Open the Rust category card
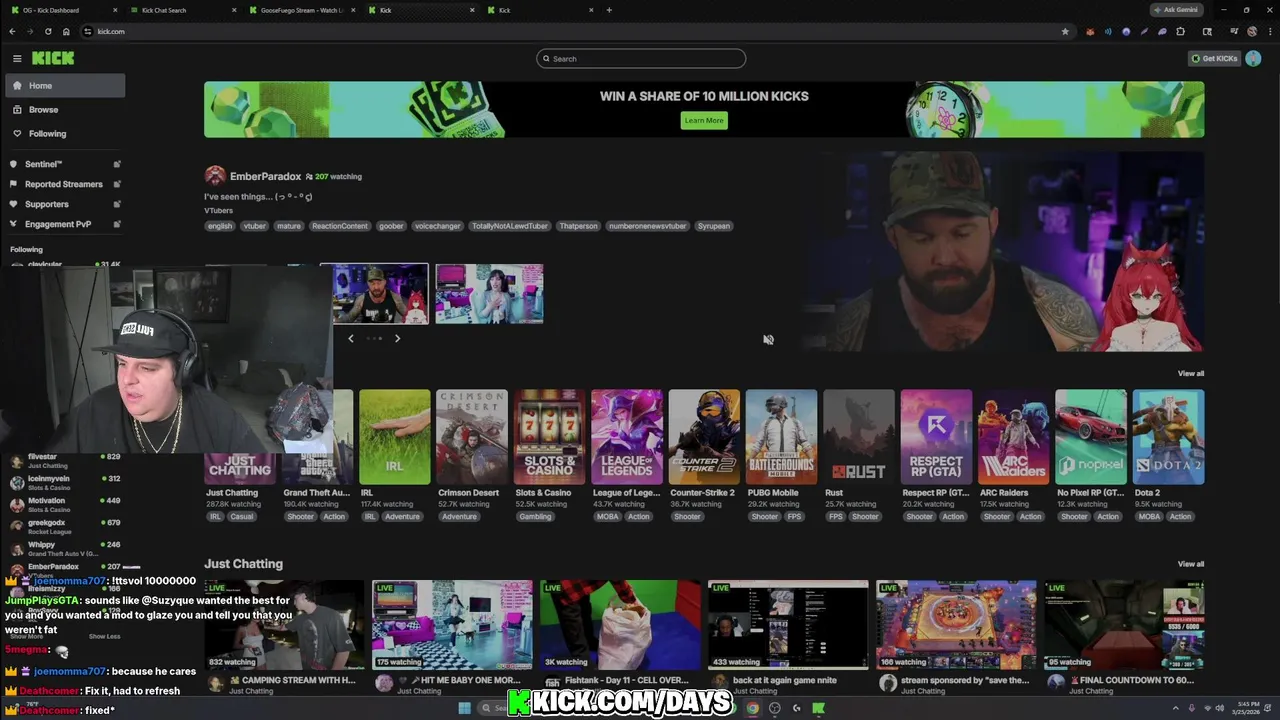 [859, 437]
